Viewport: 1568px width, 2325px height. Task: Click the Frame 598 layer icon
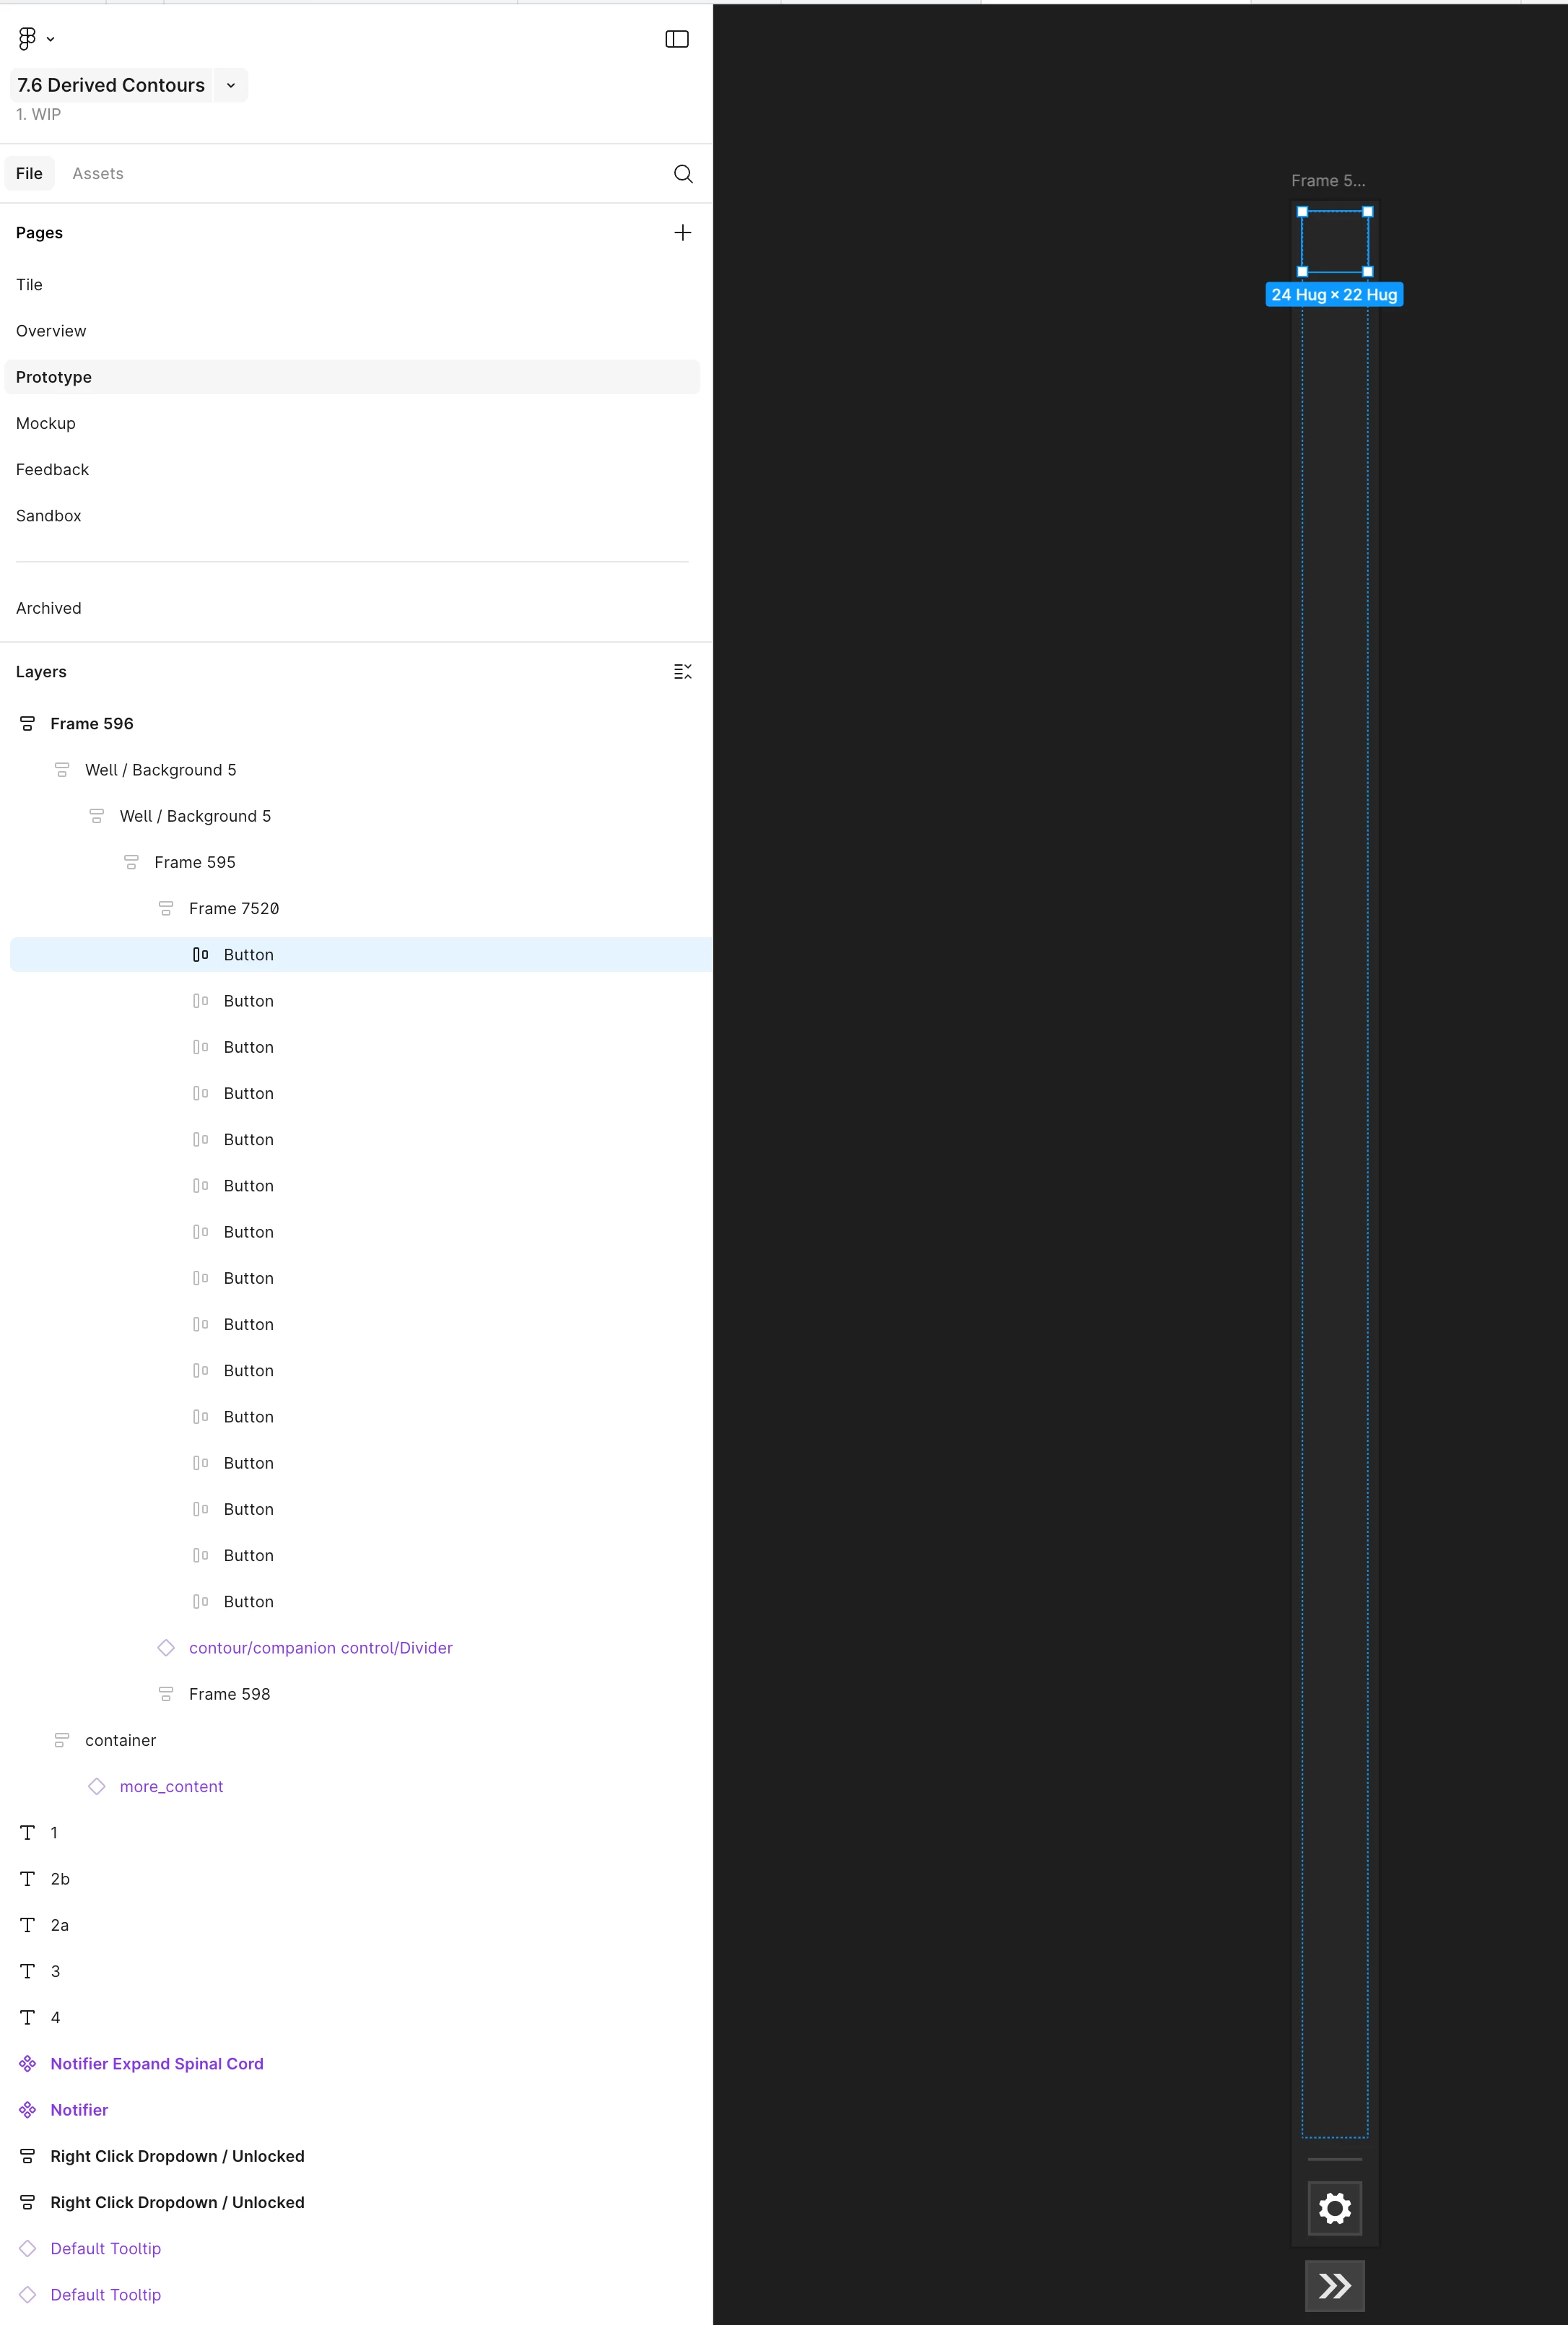pyautogui.click(x=166, y=1694)
